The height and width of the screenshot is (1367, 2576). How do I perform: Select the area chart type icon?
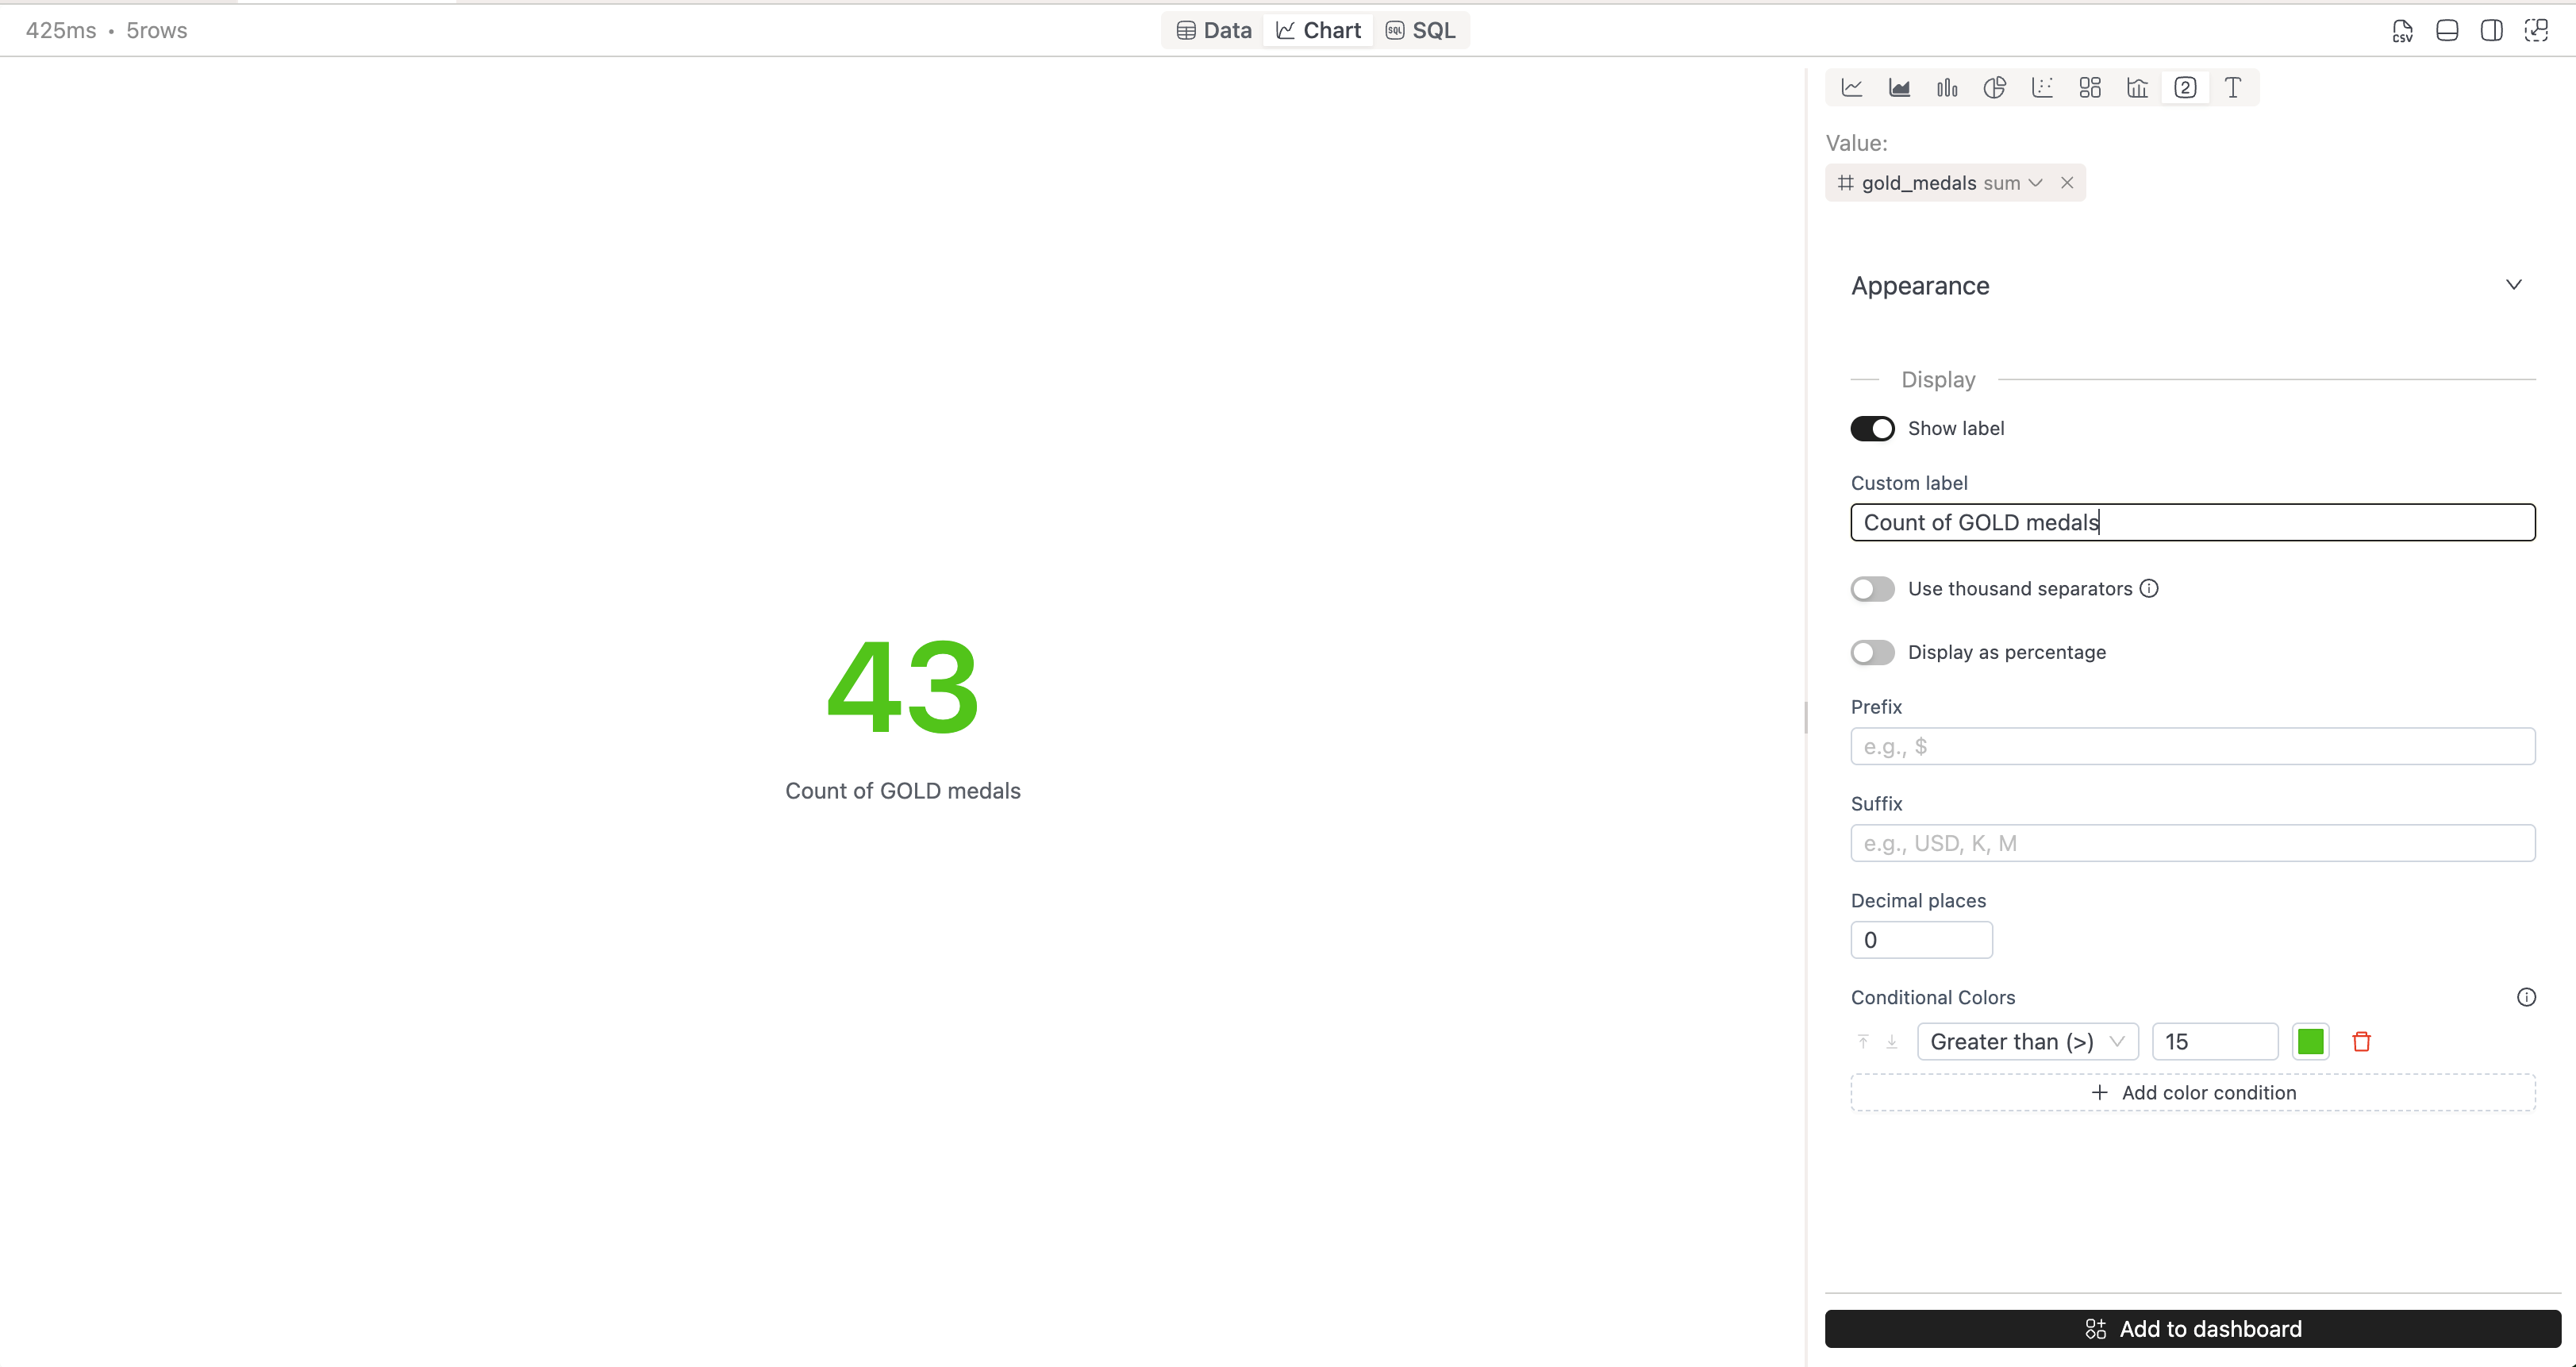tap(1899, 88)
